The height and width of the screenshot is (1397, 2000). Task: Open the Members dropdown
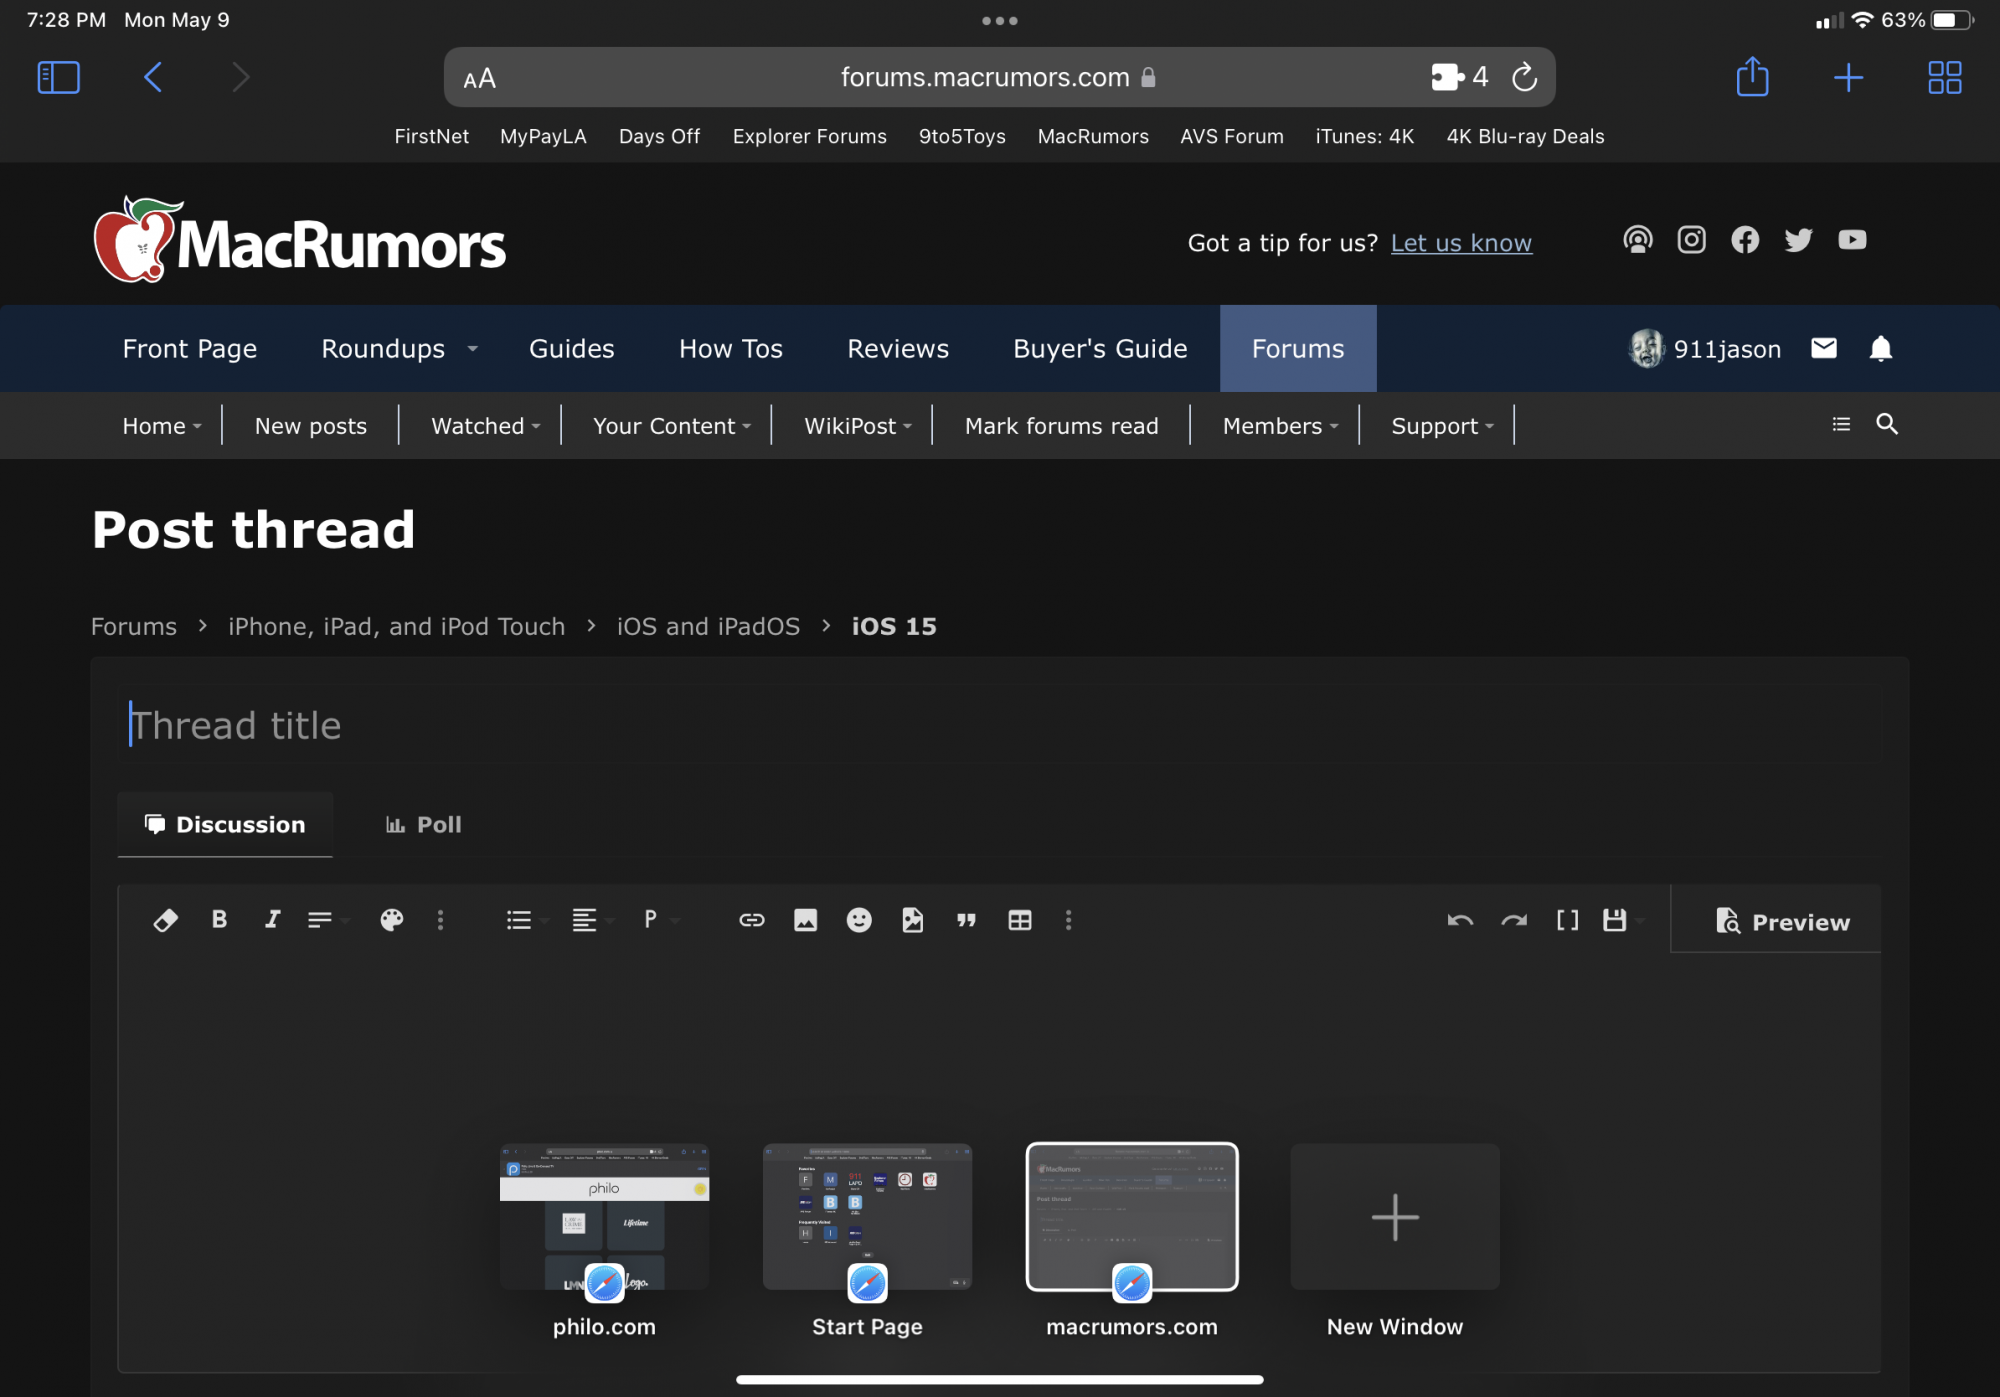(1280, 426)
